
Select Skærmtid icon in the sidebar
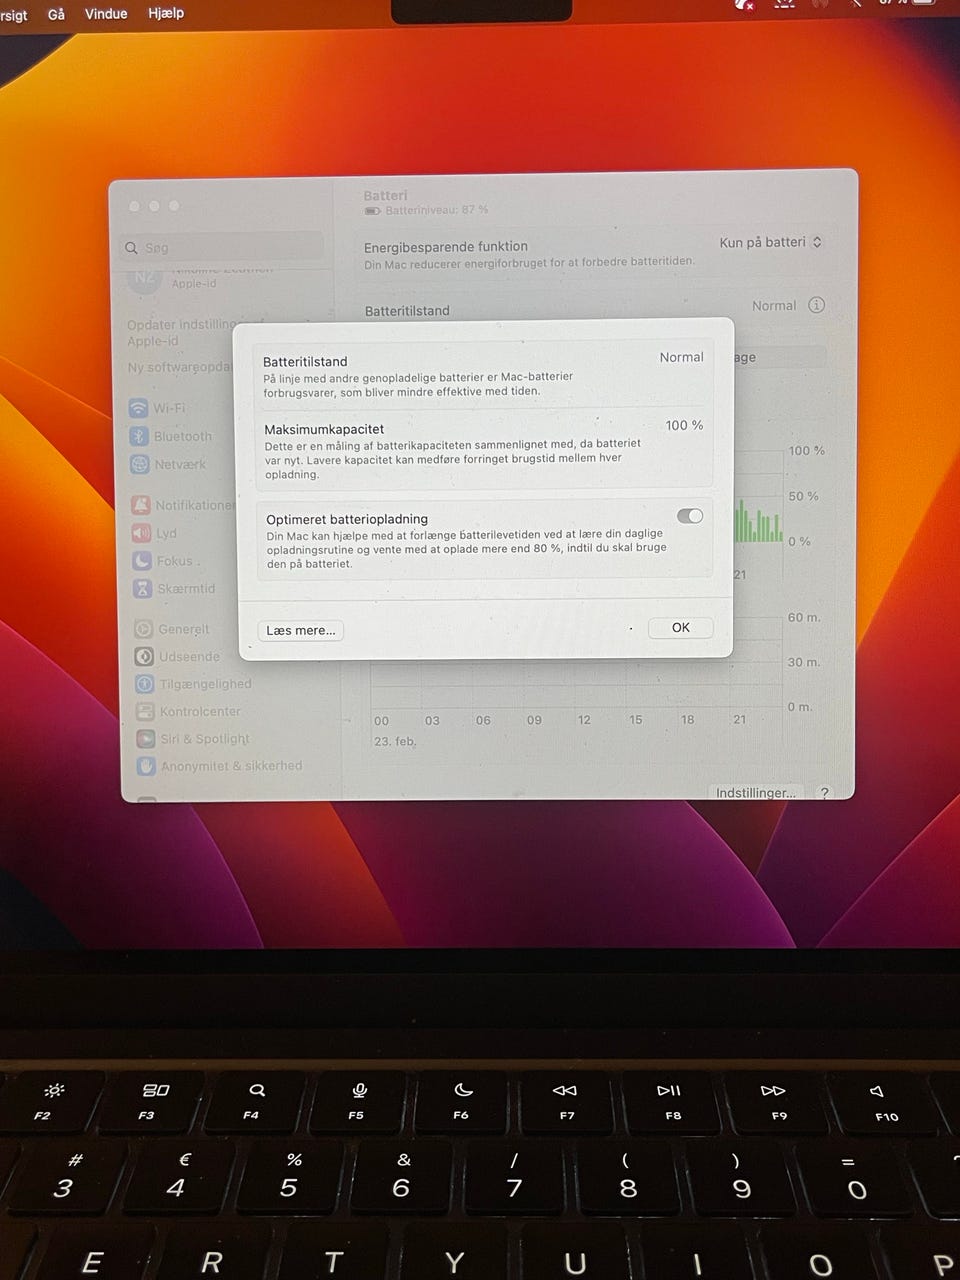click(142, 588)
